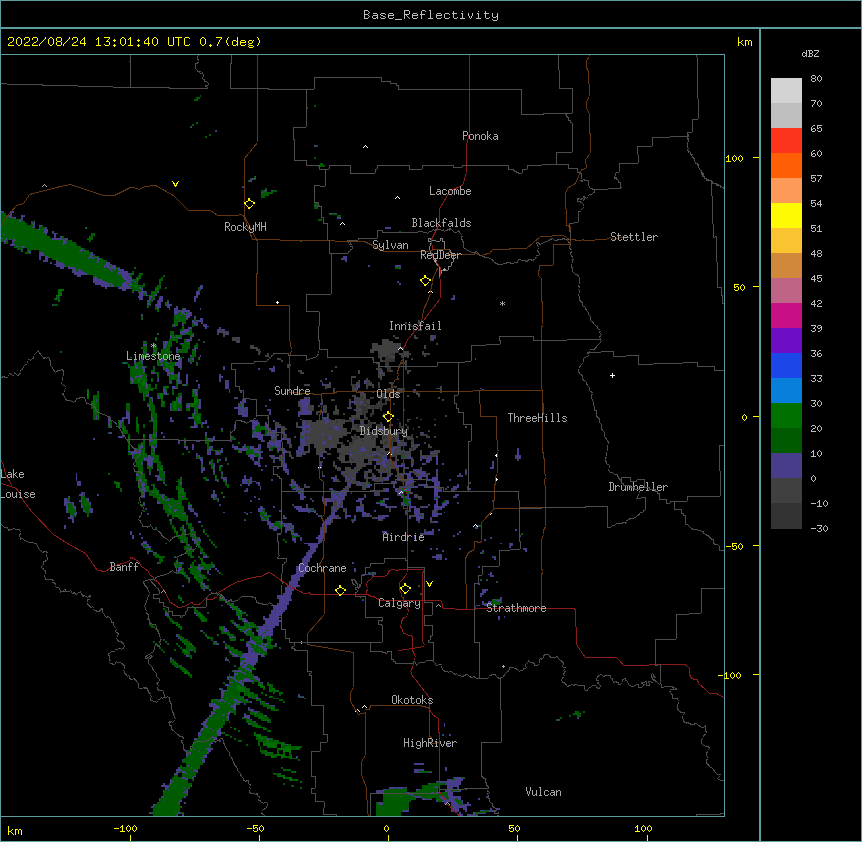Click the -30 value in the dBZ legend
Viewport: 862px width, 842px height.
pos(819,528)
